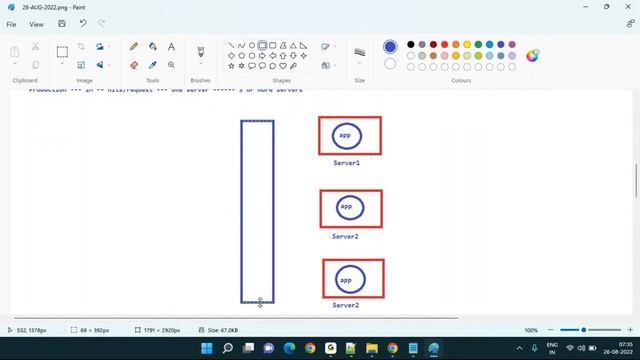This screenshot has width=640, height=360.
Task: Open the View menu
Action: (36, 24)
